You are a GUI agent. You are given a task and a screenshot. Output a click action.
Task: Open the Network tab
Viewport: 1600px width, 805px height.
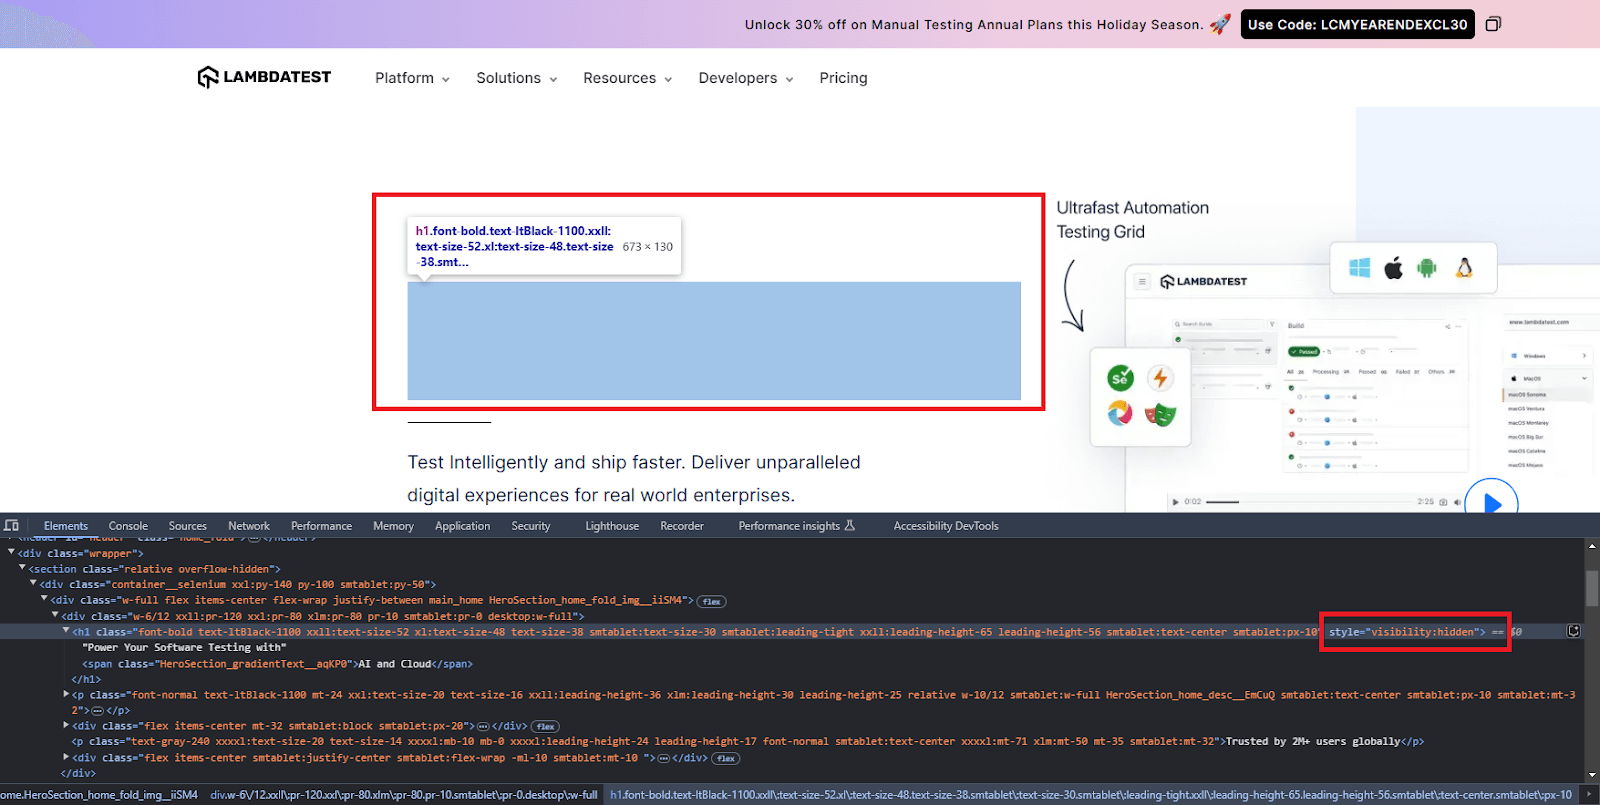[249, 526]
